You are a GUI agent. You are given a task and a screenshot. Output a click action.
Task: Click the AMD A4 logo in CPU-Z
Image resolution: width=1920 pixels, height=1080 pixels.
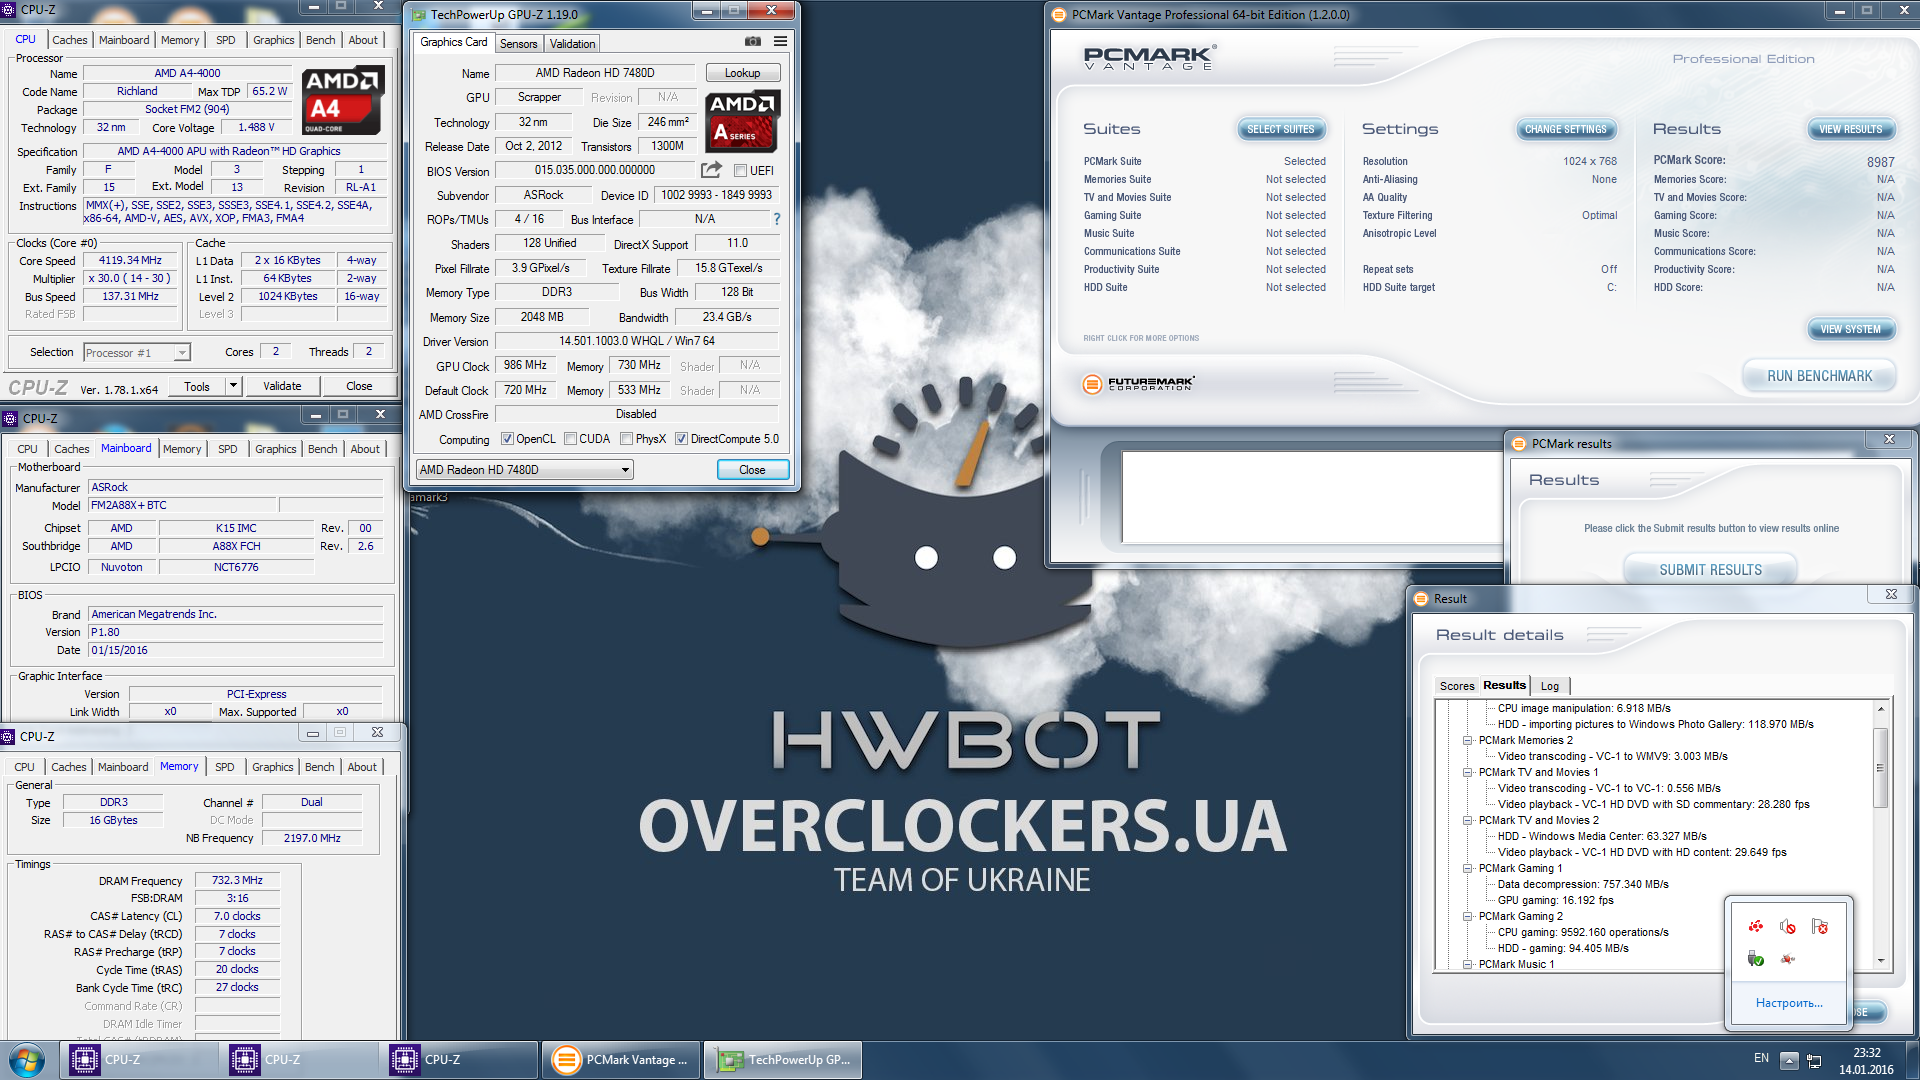coord(342,101)
